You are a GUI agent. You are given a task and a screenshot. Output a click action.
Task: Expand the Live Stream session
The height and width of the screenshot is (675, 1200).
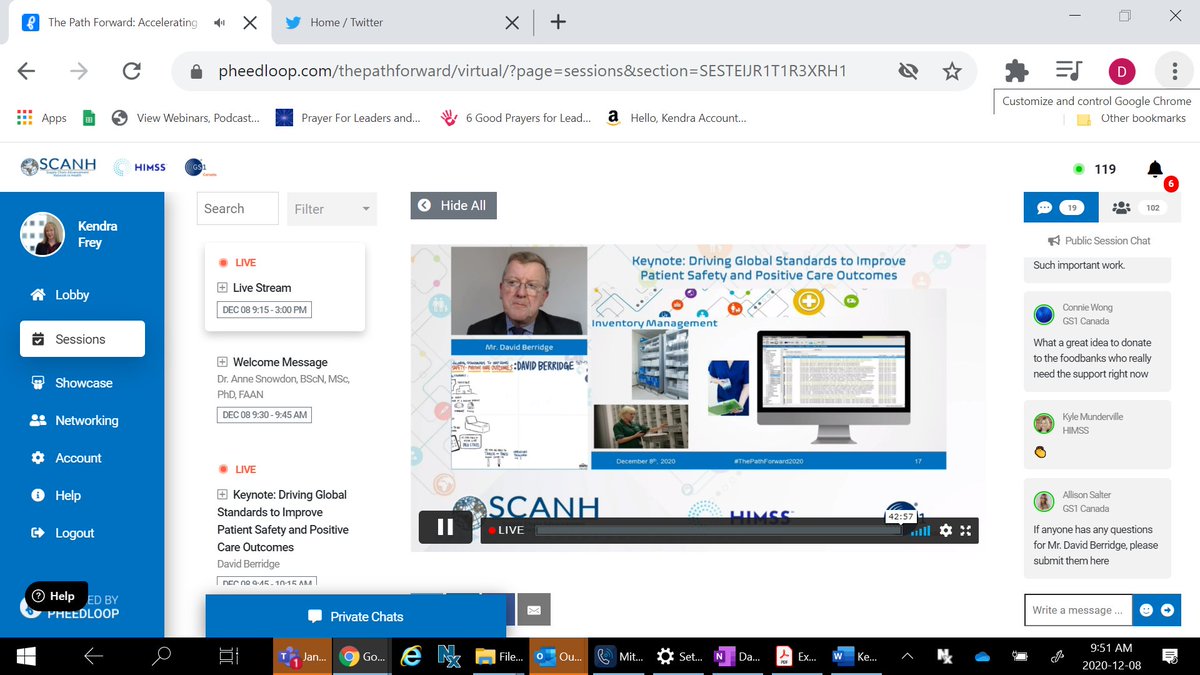click(222, 288)
